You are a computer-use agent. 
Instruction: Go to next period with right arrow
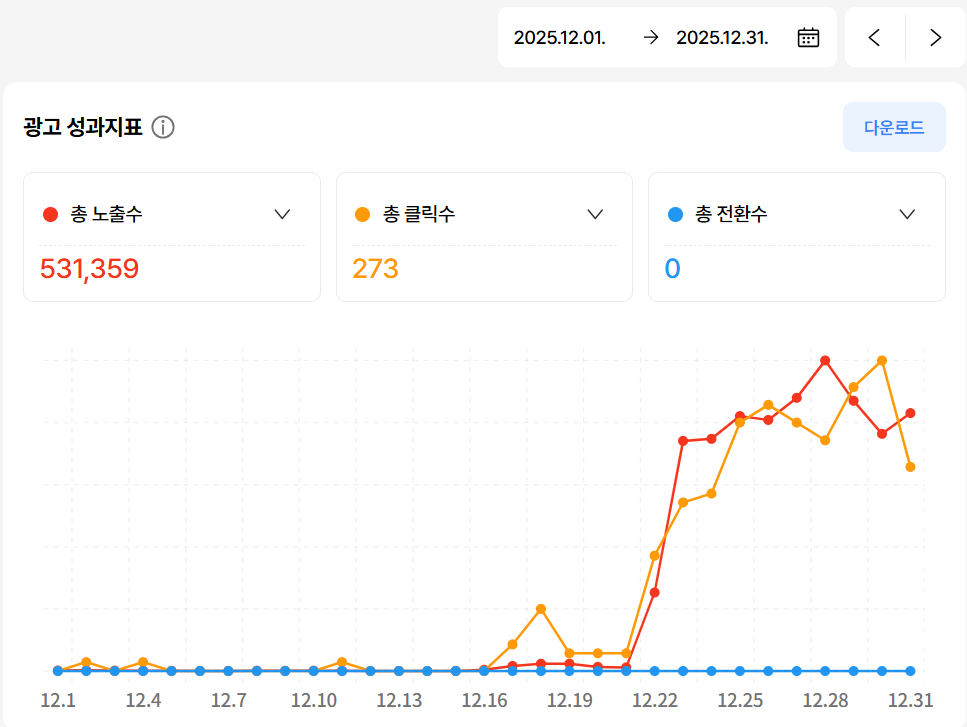[936, 38]
